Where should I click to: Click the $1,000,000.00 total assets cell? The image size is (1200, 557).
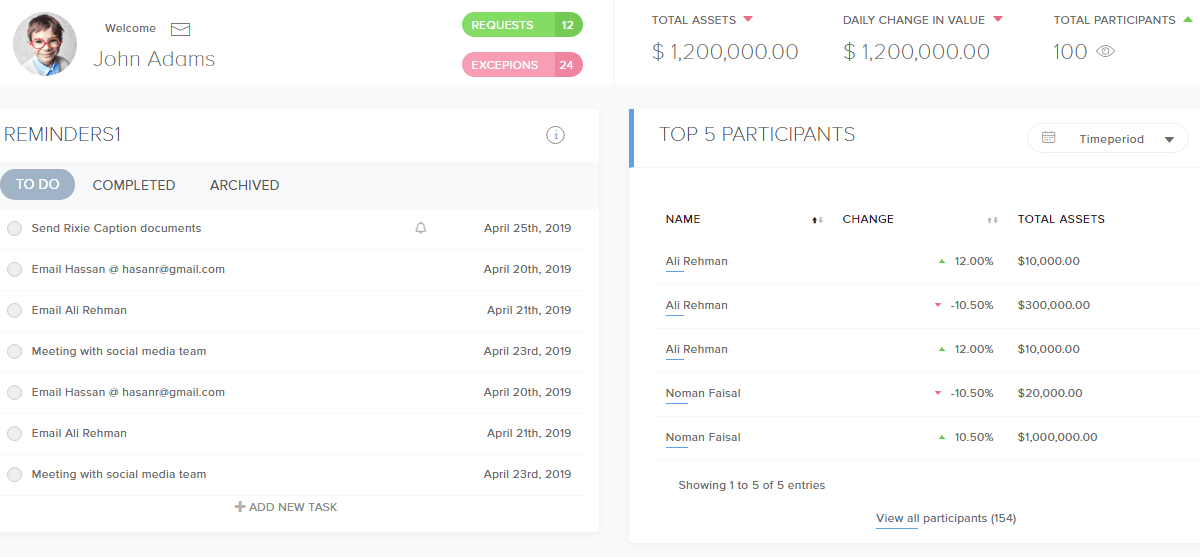[x=1057, y=437]
